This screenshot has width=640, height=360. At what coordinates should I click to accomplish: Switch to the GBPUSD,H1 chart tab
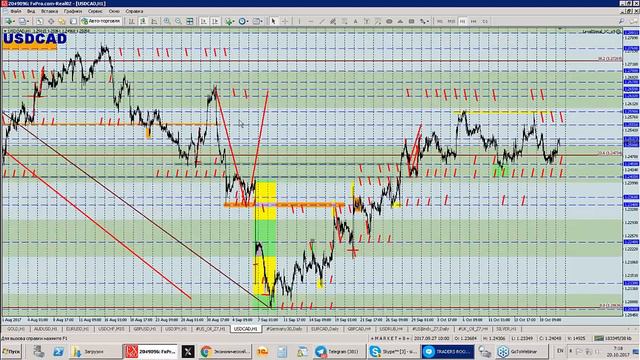[144, 329]
